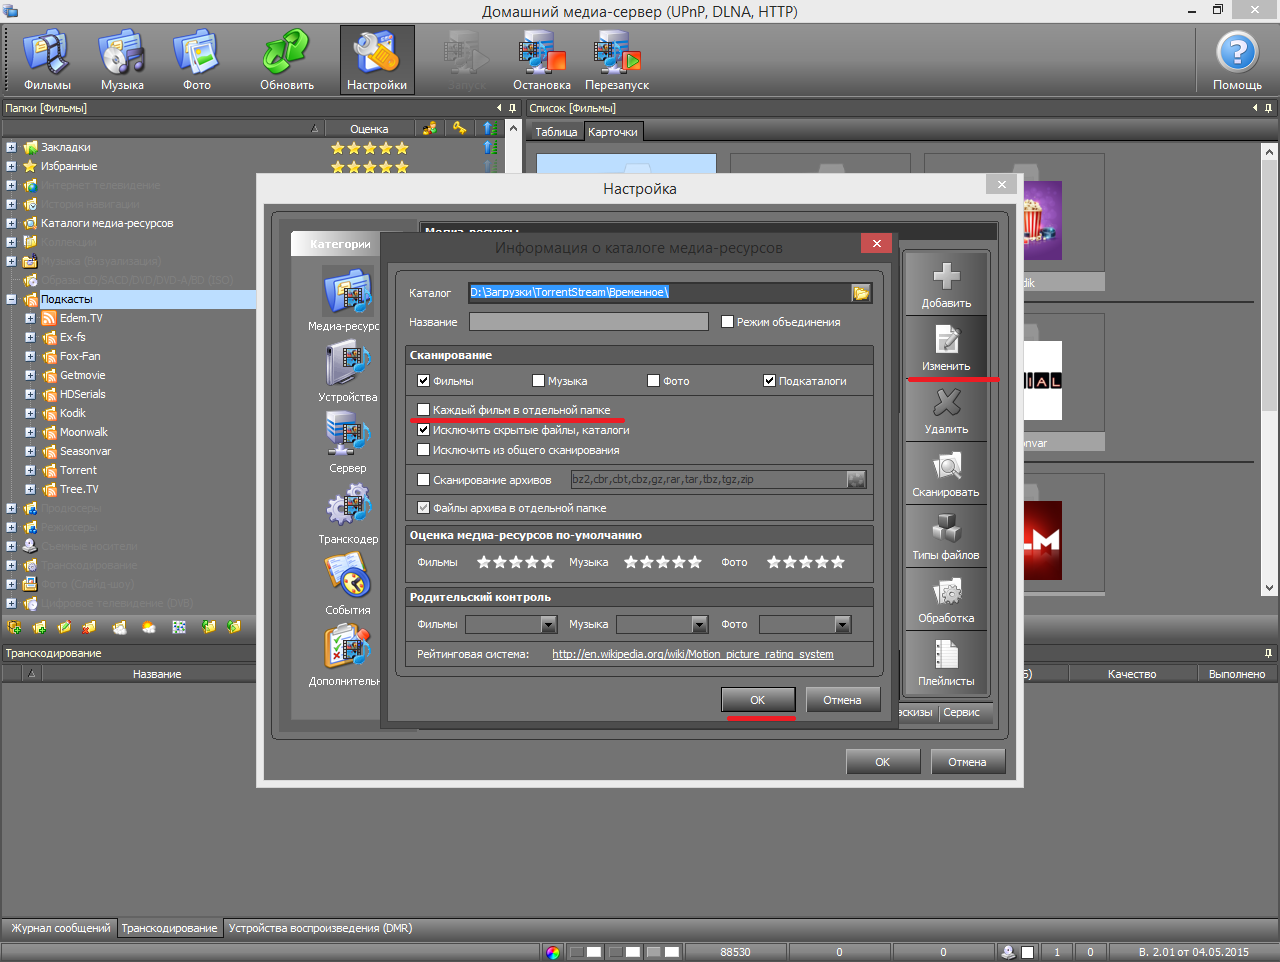The height and width of the screenshot is (962, 1280).
Task: Switch to the Транскодирование bottom tab
Action: pos(169,928)
